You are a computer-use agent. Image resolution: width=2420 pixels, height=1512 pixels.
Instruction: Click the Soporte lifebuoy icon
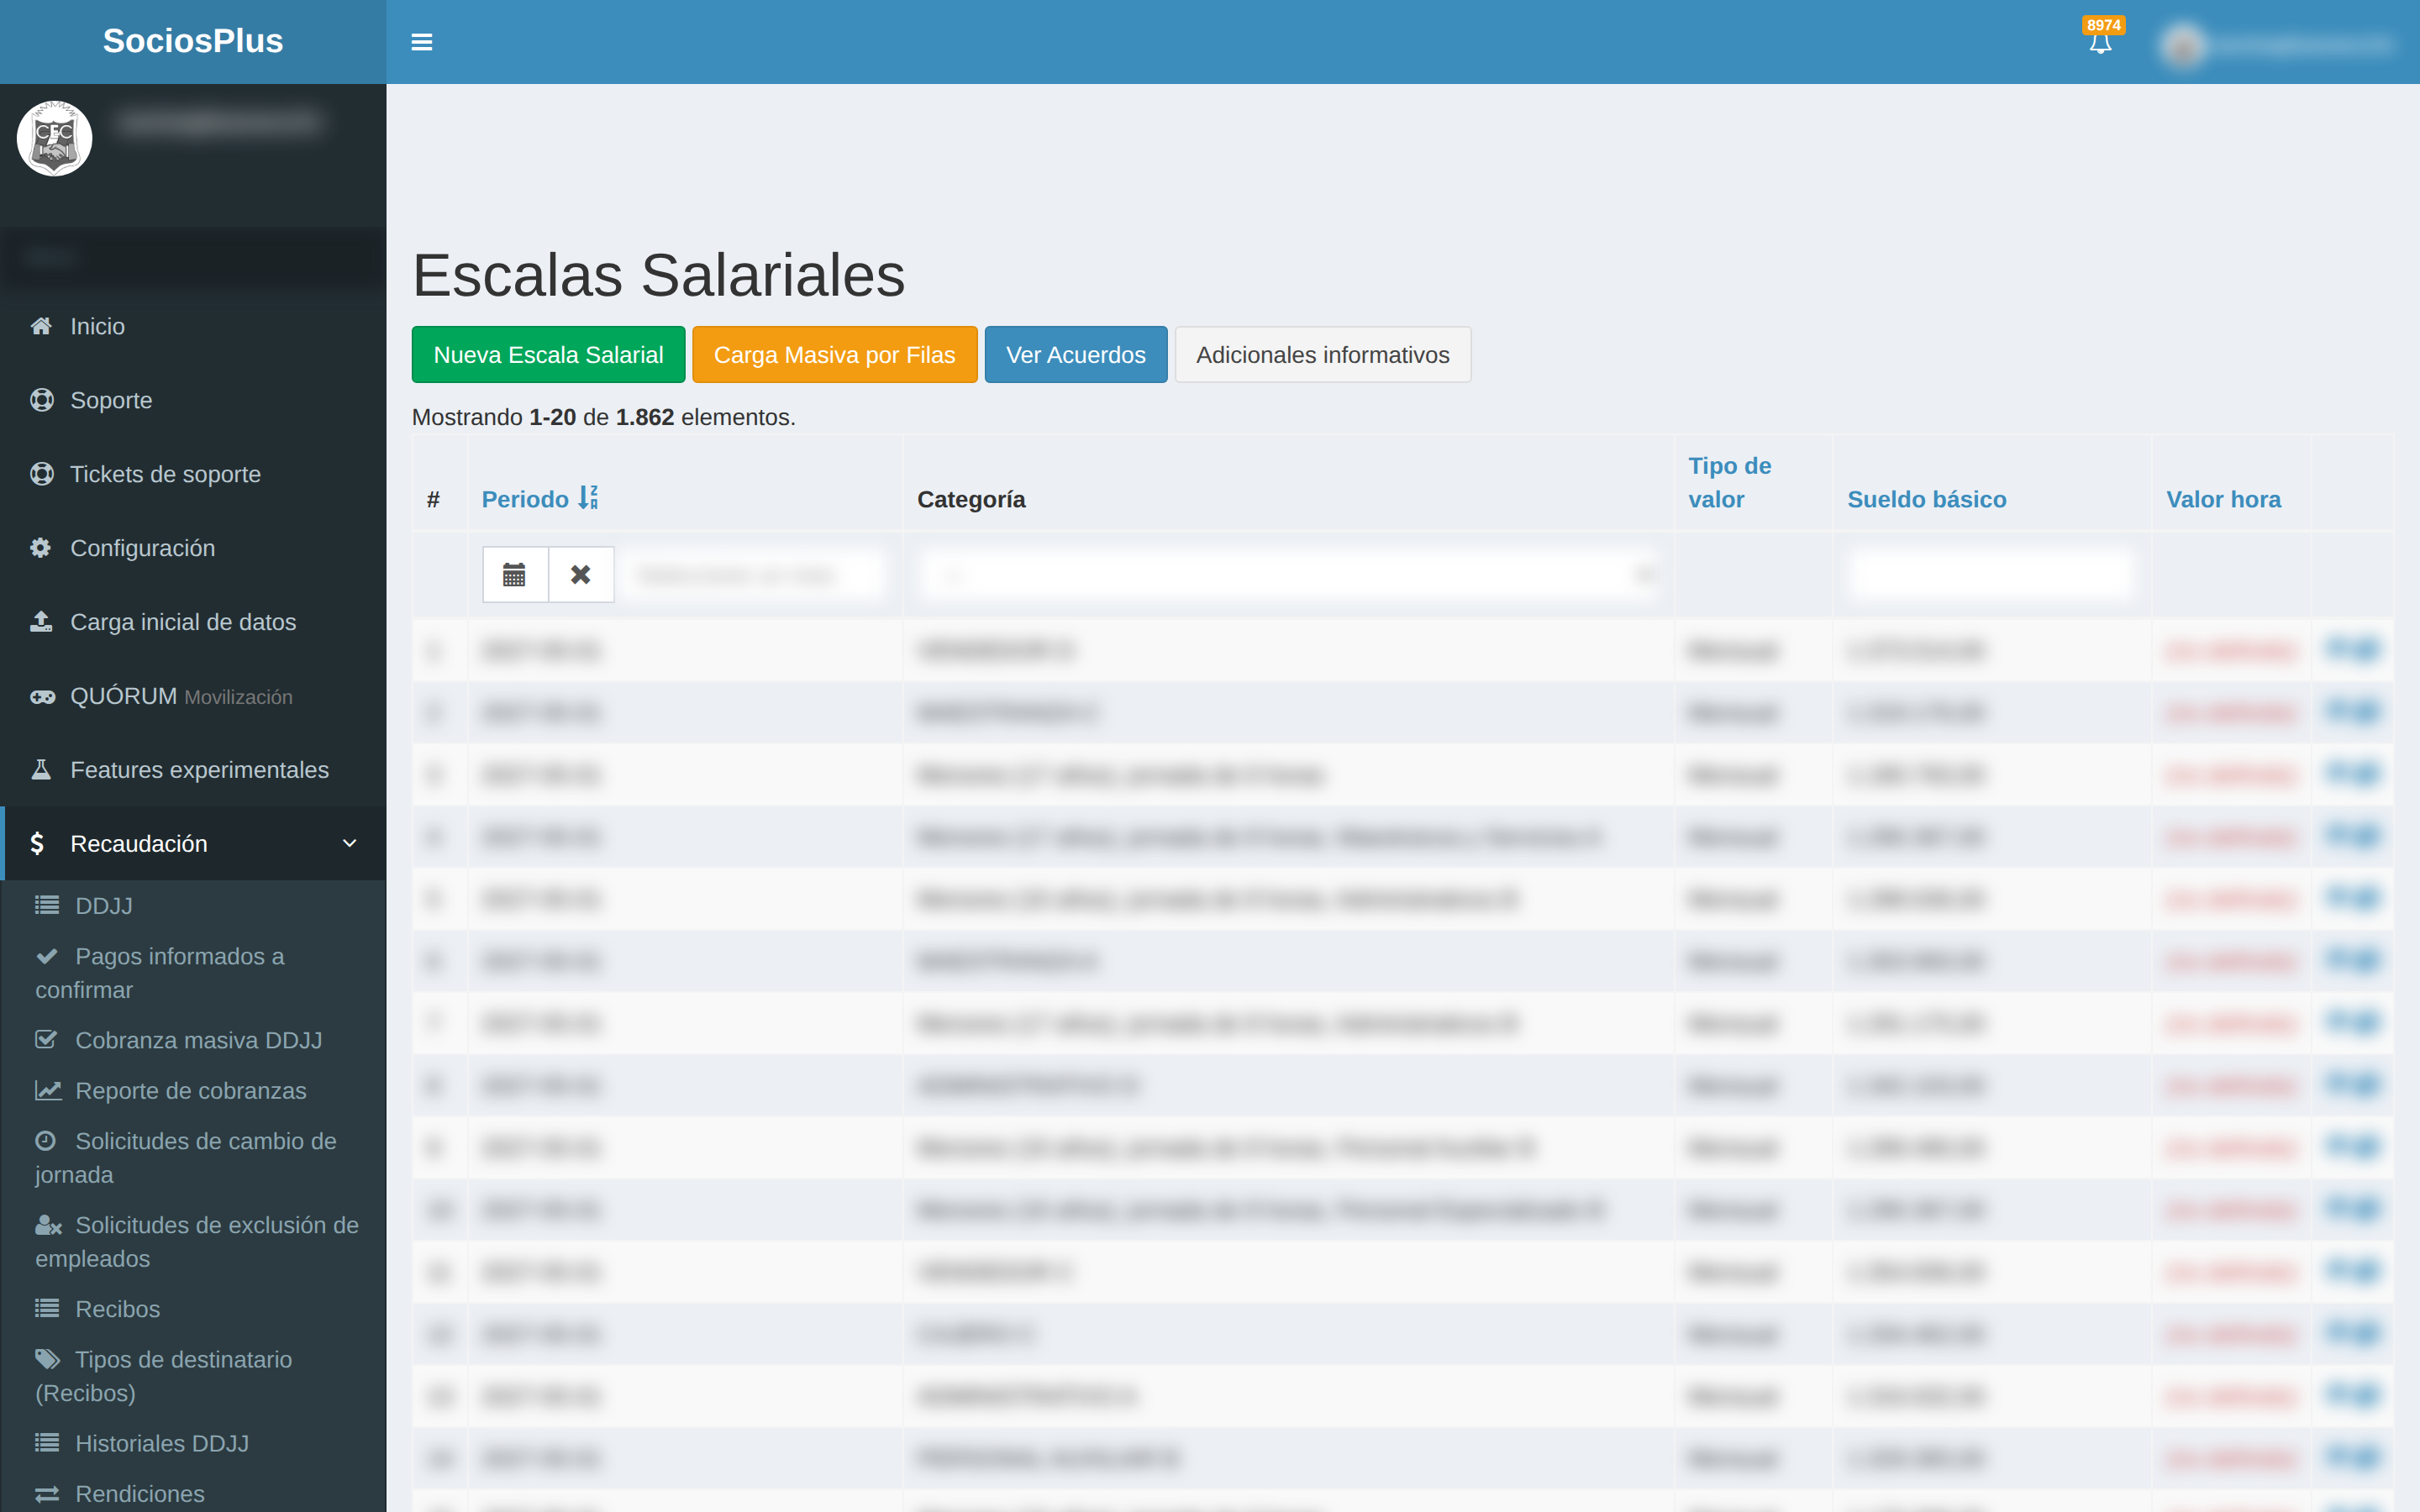[42, 400]
